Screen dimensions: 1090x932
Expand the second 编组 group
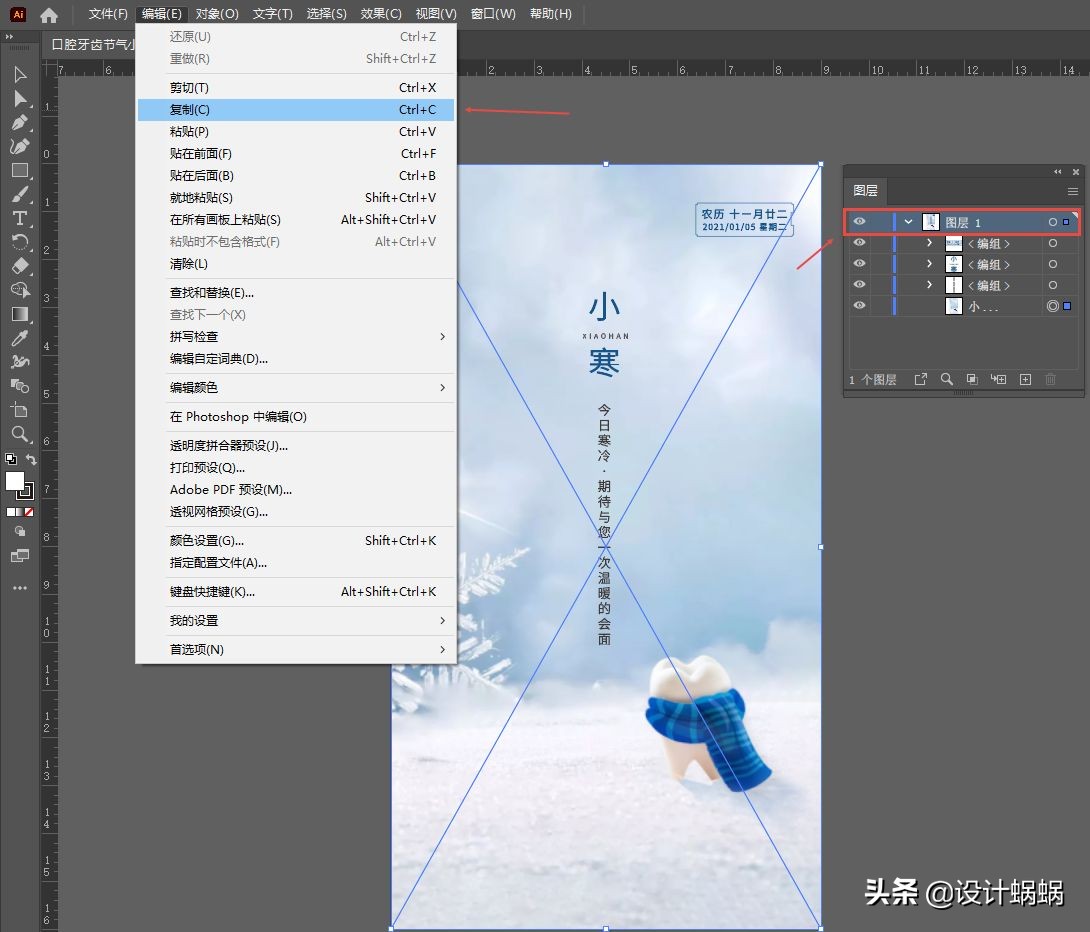coord(930,264)
